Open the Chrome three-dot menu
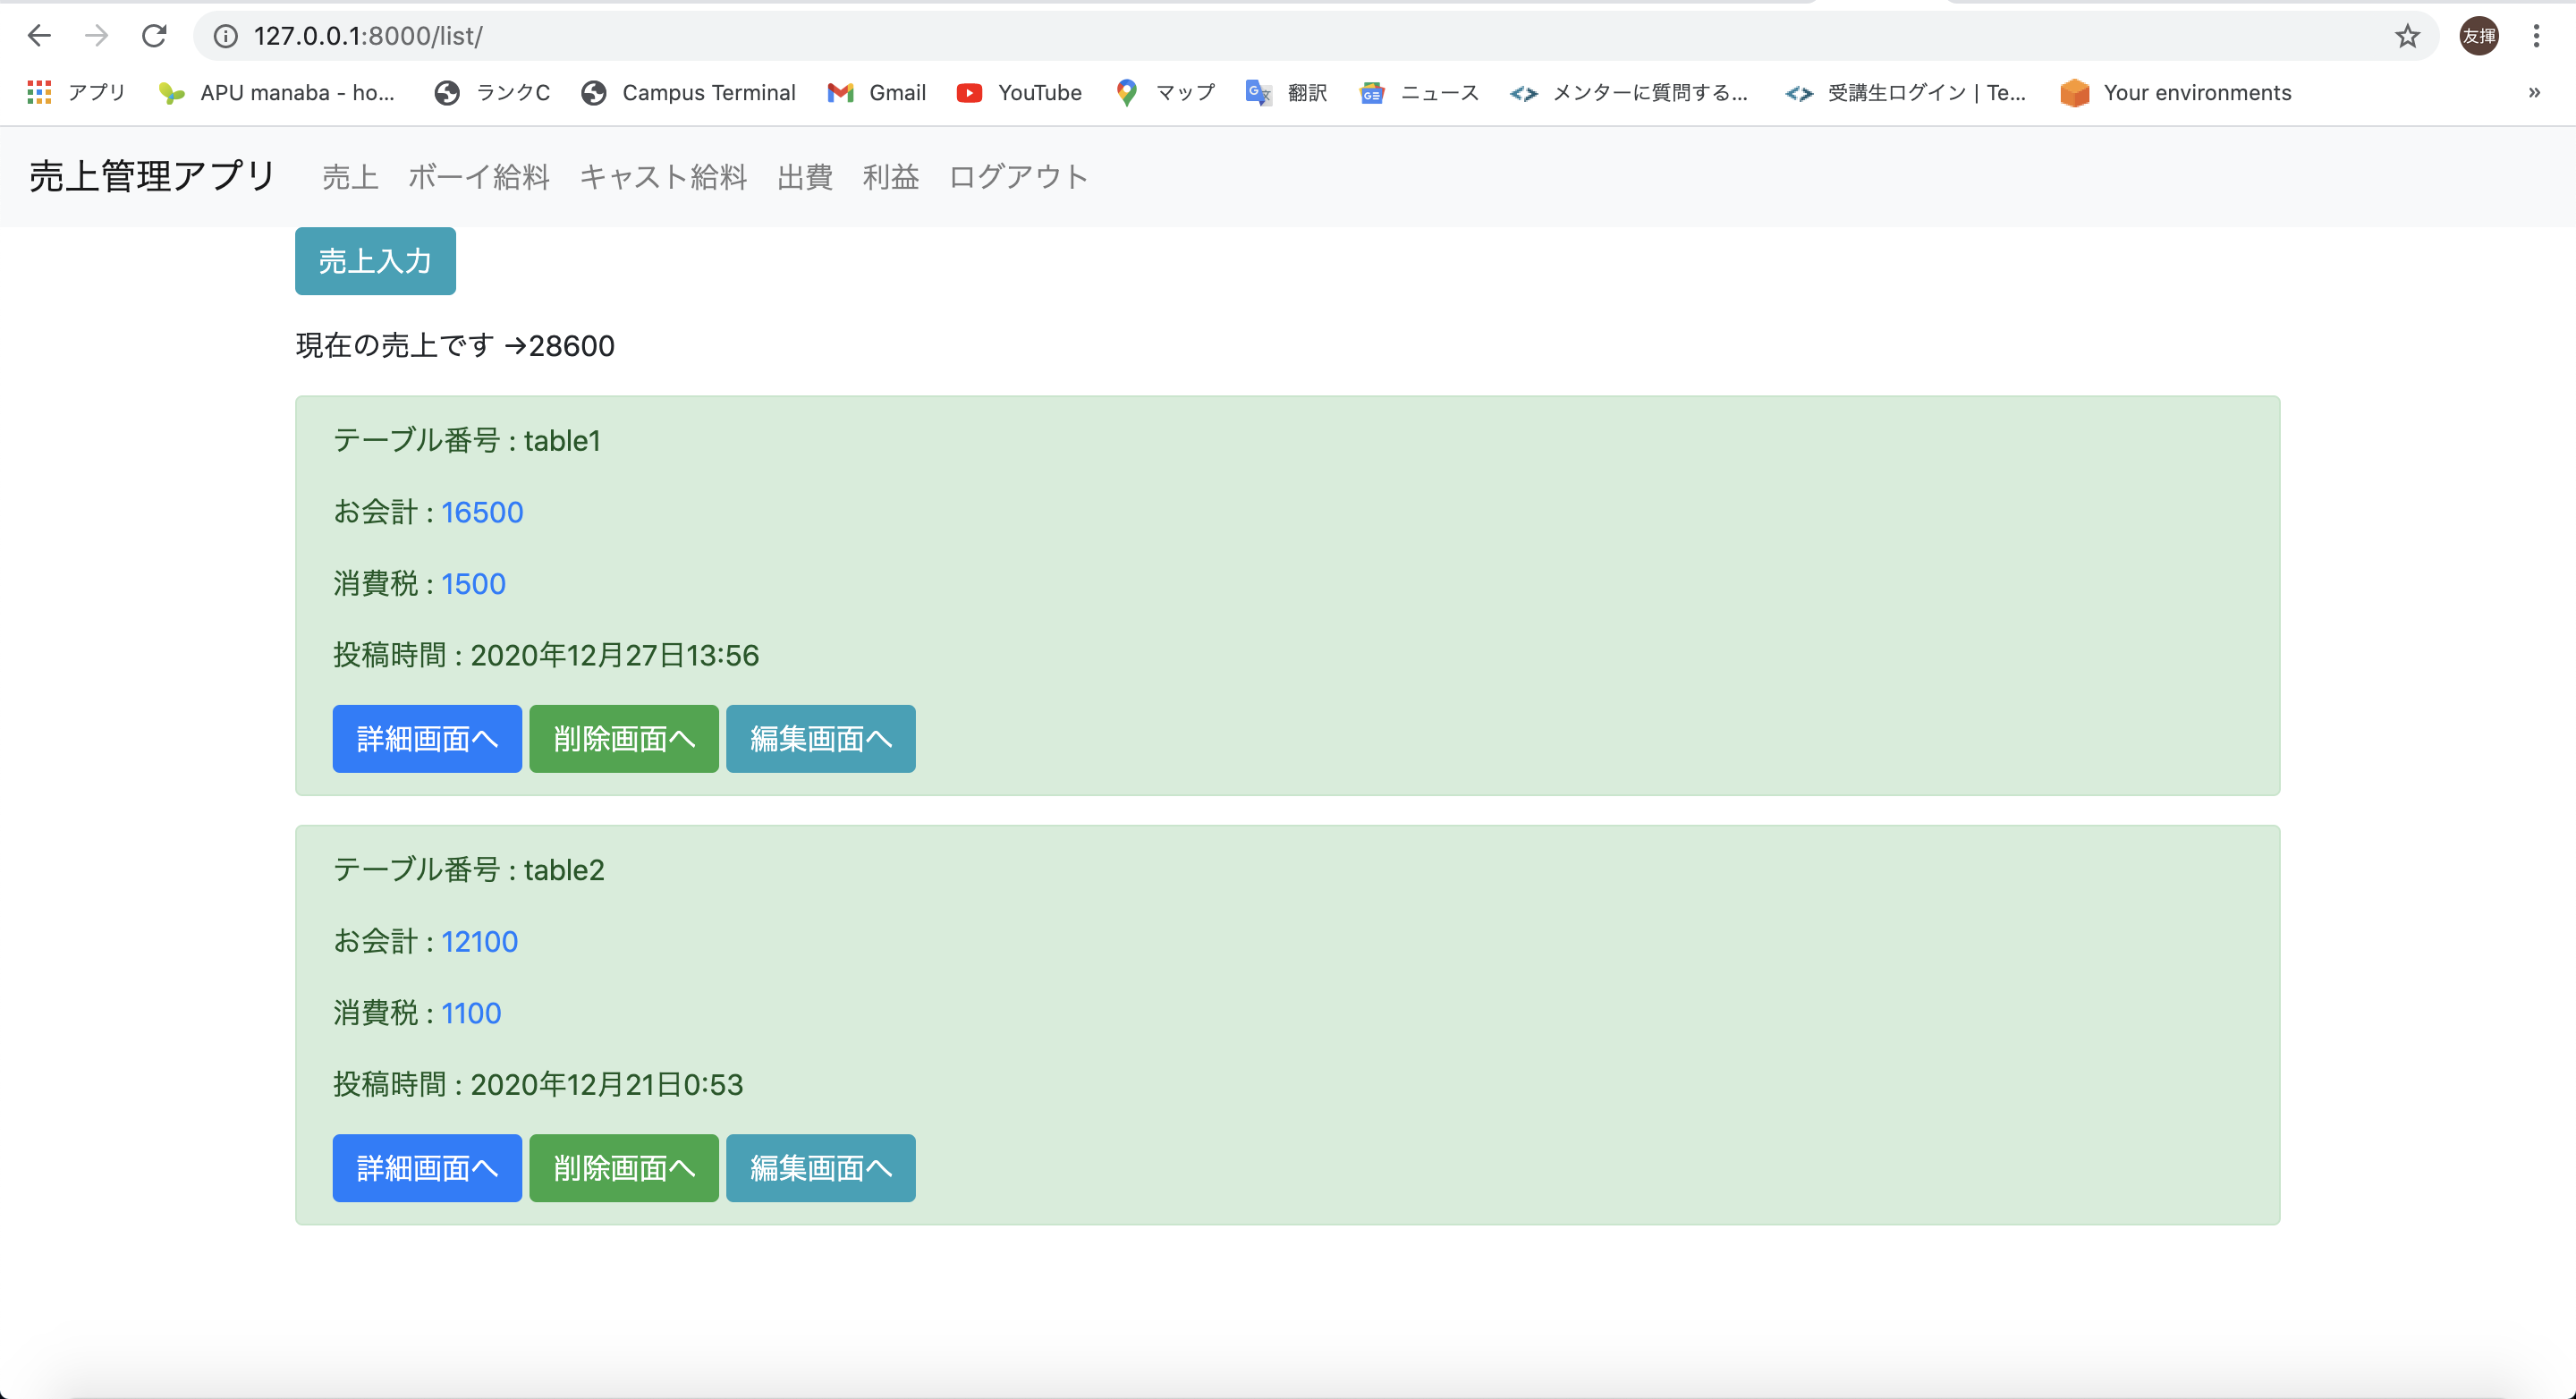The width and height of the screenshot is (2576, 1399). coord(2536,36)
